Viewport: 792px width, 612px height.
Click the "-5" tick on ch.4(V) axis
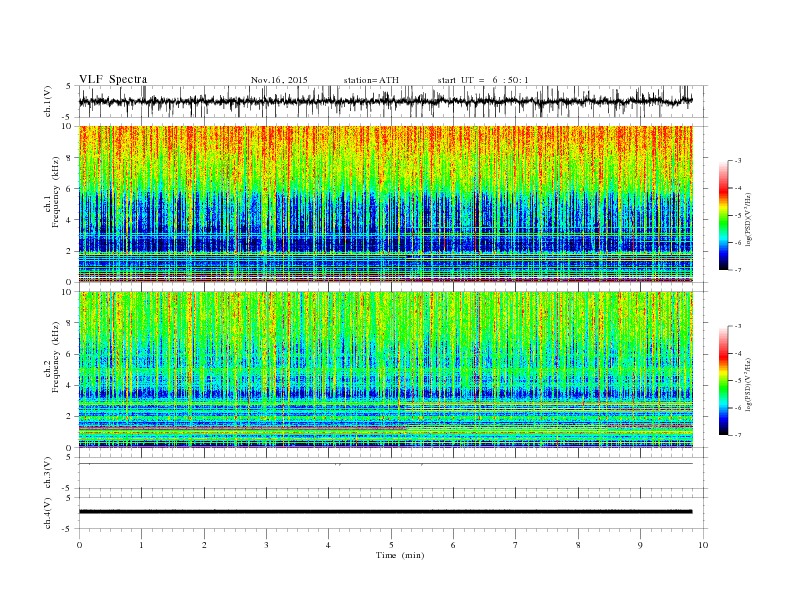67,529
